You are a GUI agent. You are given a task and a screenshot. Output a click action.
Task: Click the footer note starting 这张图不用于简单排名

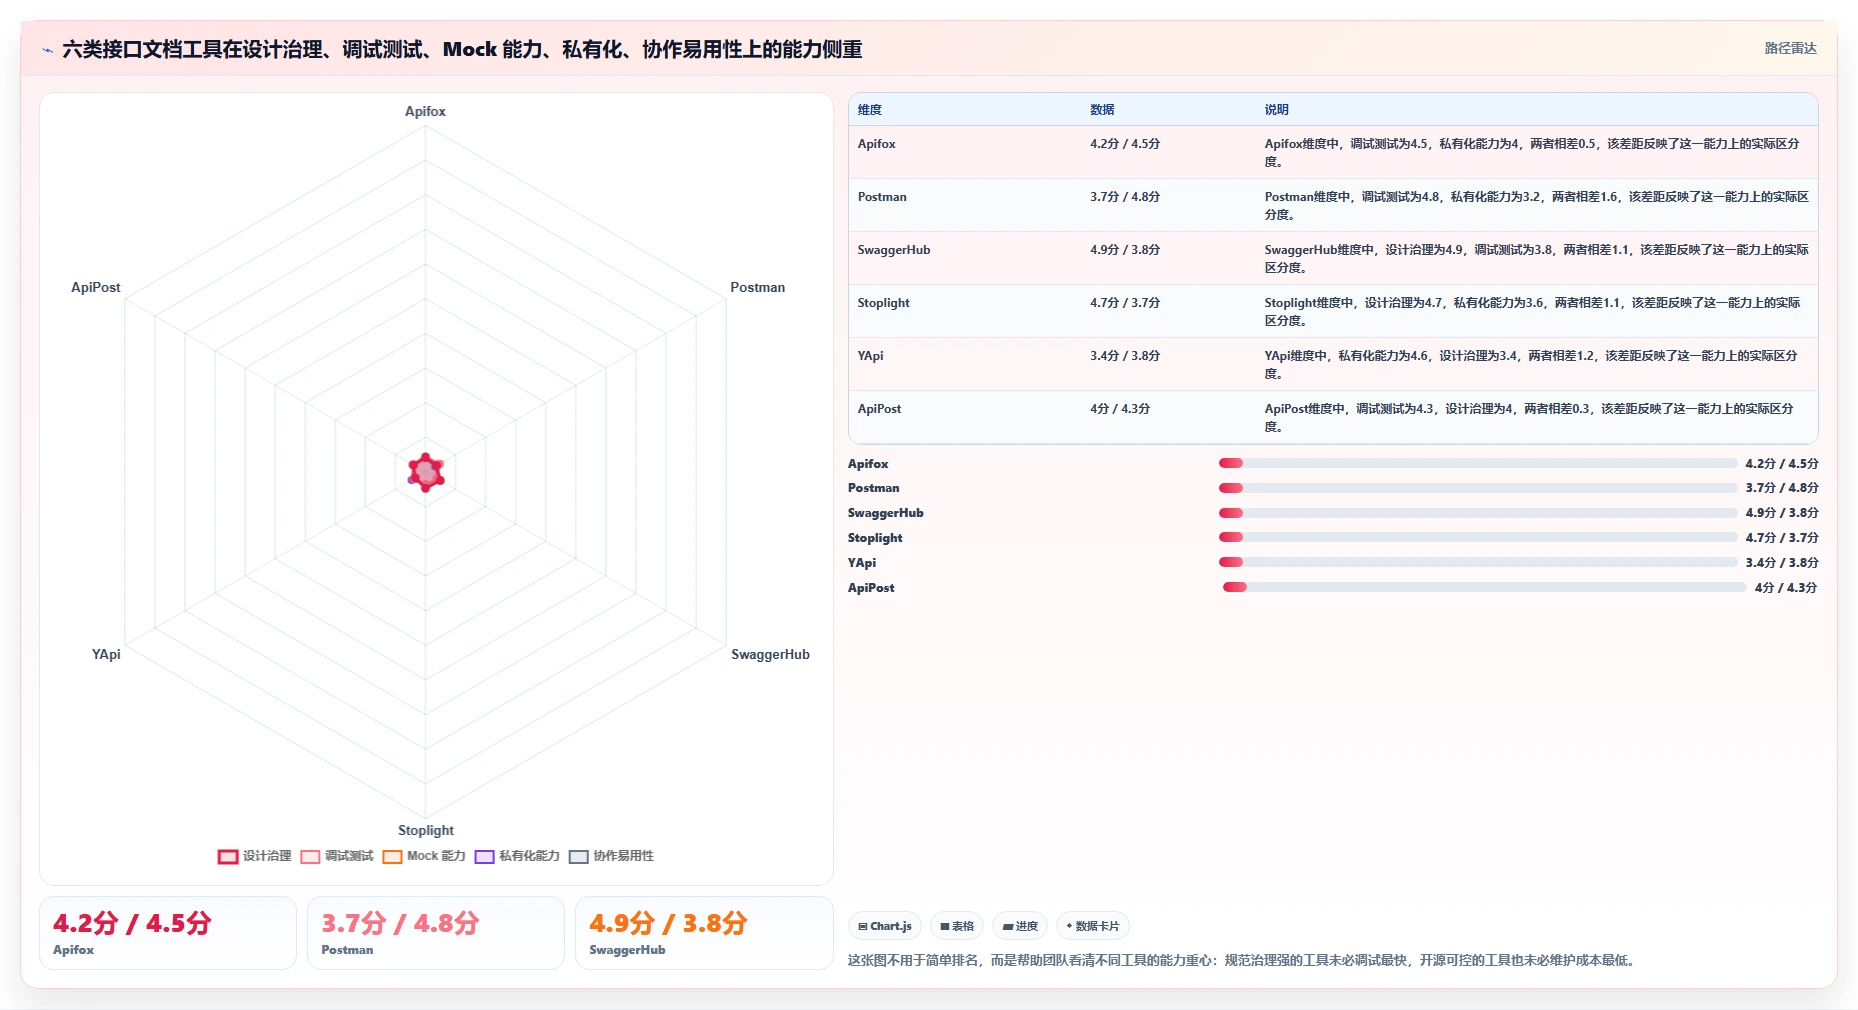tap(1243, 960)
